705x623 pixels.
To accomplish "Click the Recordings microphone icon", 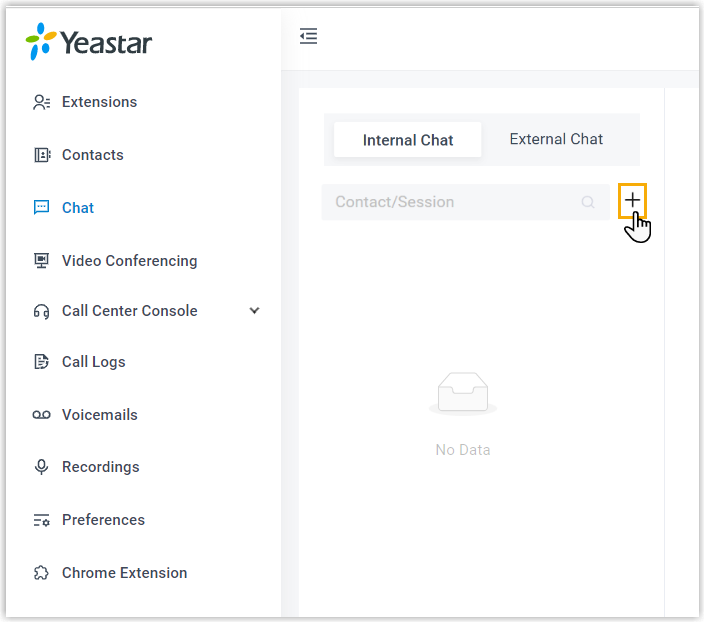I will tap(41, 467).
